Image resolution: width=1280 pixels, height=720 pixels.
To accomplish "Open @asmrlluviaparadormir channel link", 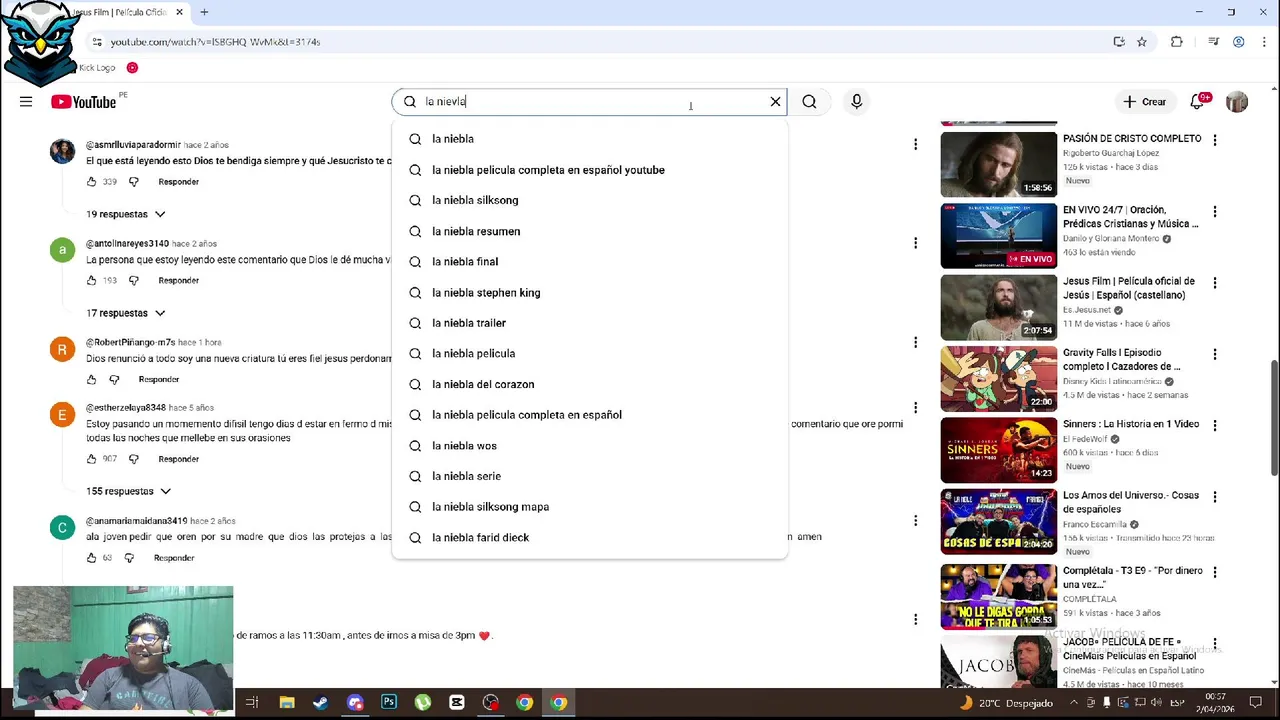I will (x=133, y=145).
